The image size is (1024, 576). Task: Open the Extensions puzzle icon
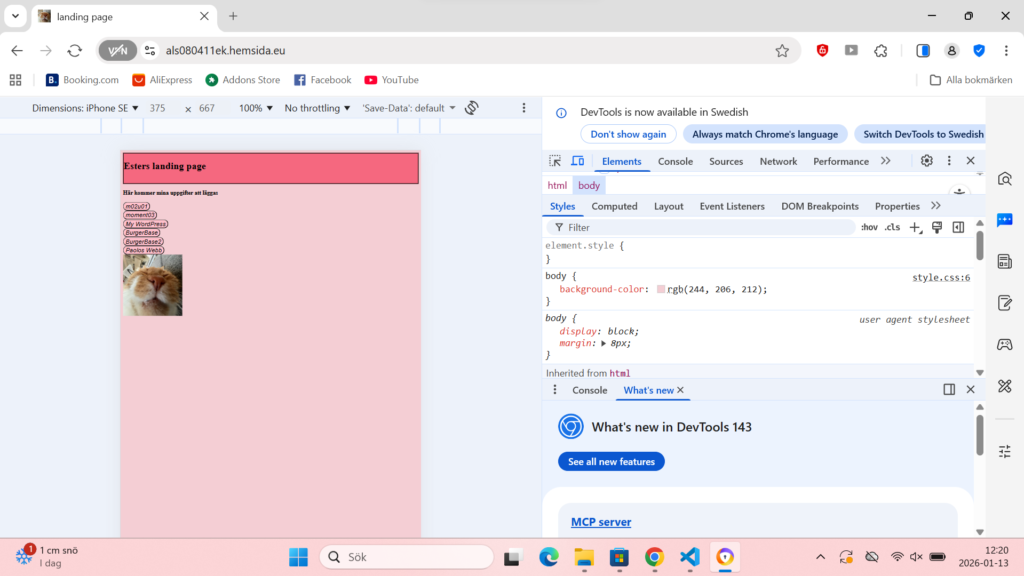click(880, 51)
